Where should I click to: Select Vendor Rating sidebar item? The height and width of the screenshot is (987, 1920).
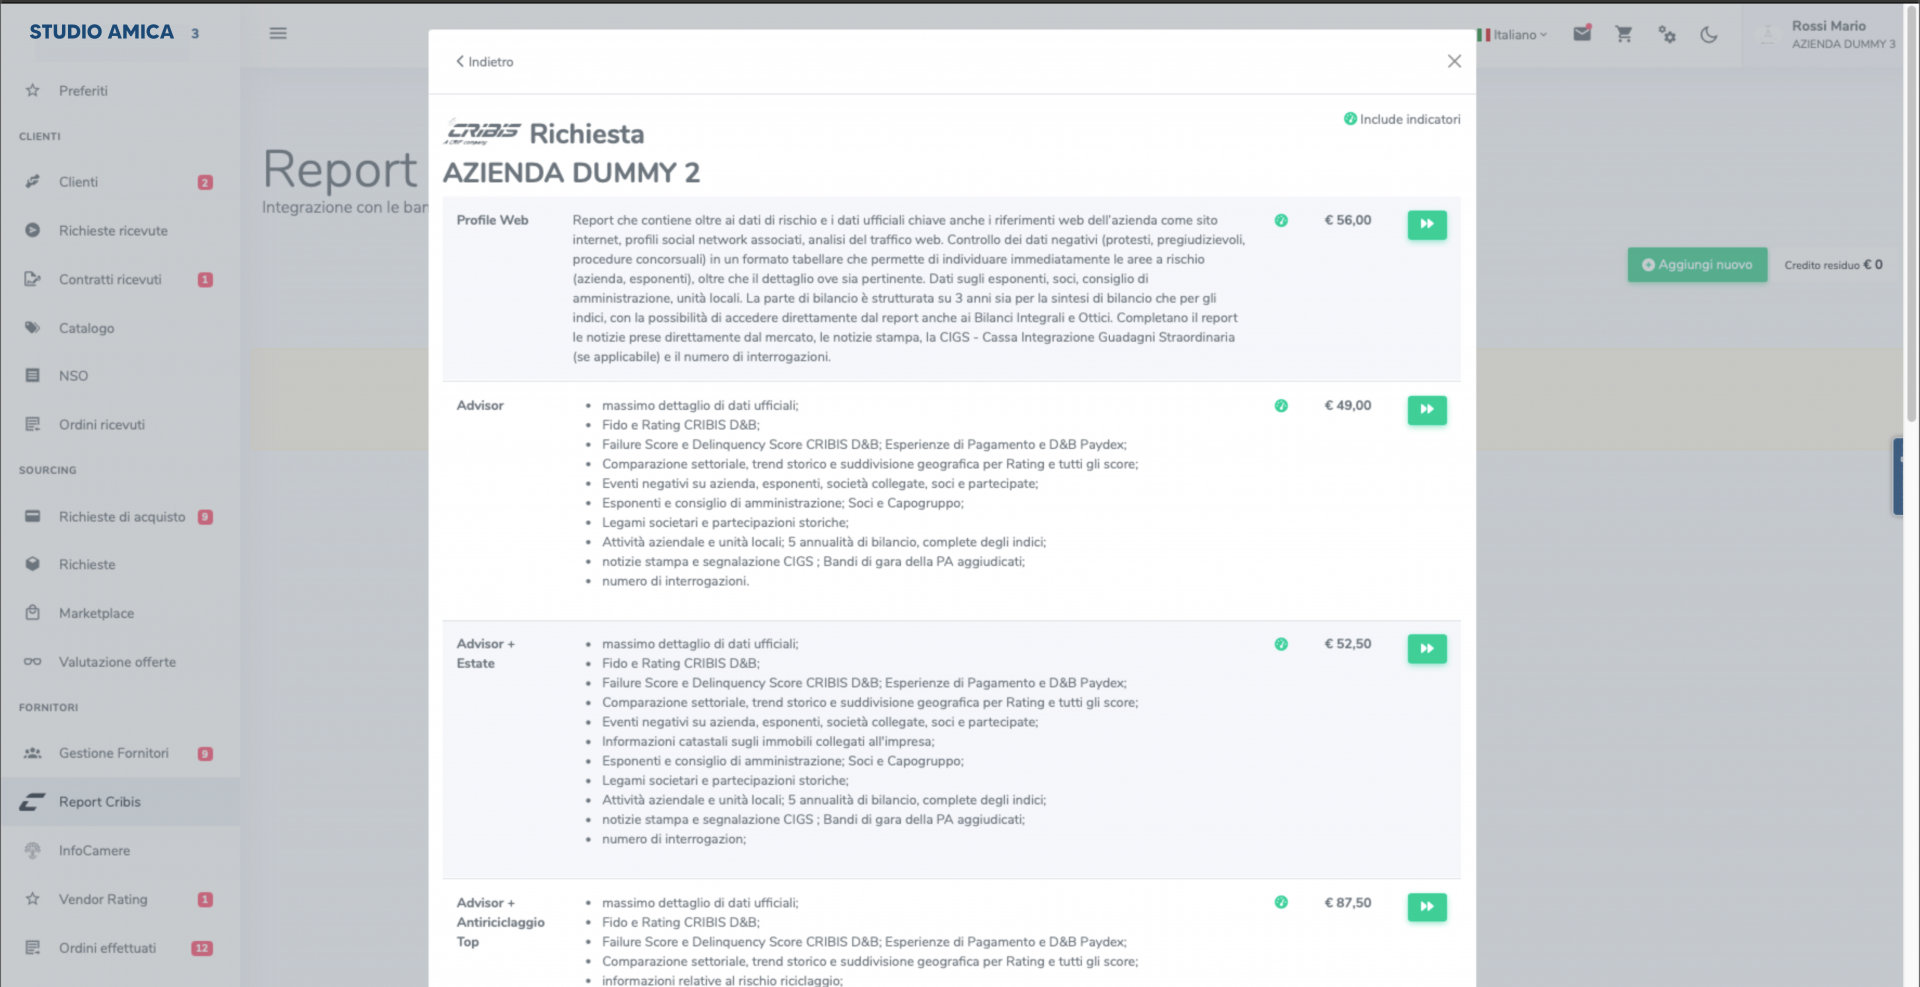point(120,900)
